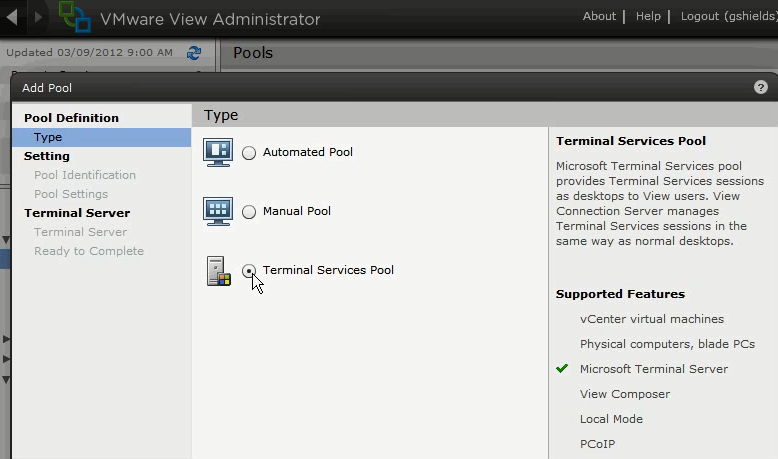
Task: Open the About link
Action: point(599,16)
